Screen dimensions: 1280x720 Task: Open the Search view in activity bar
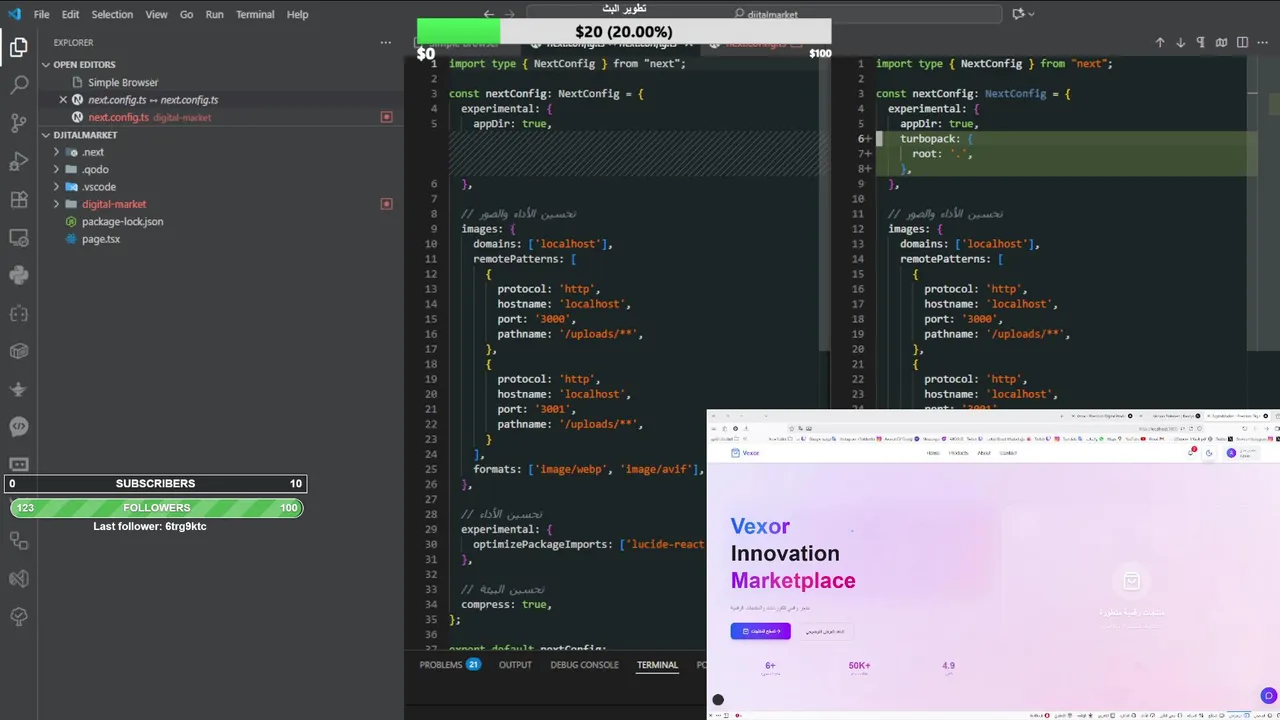(x=19, y=85)
